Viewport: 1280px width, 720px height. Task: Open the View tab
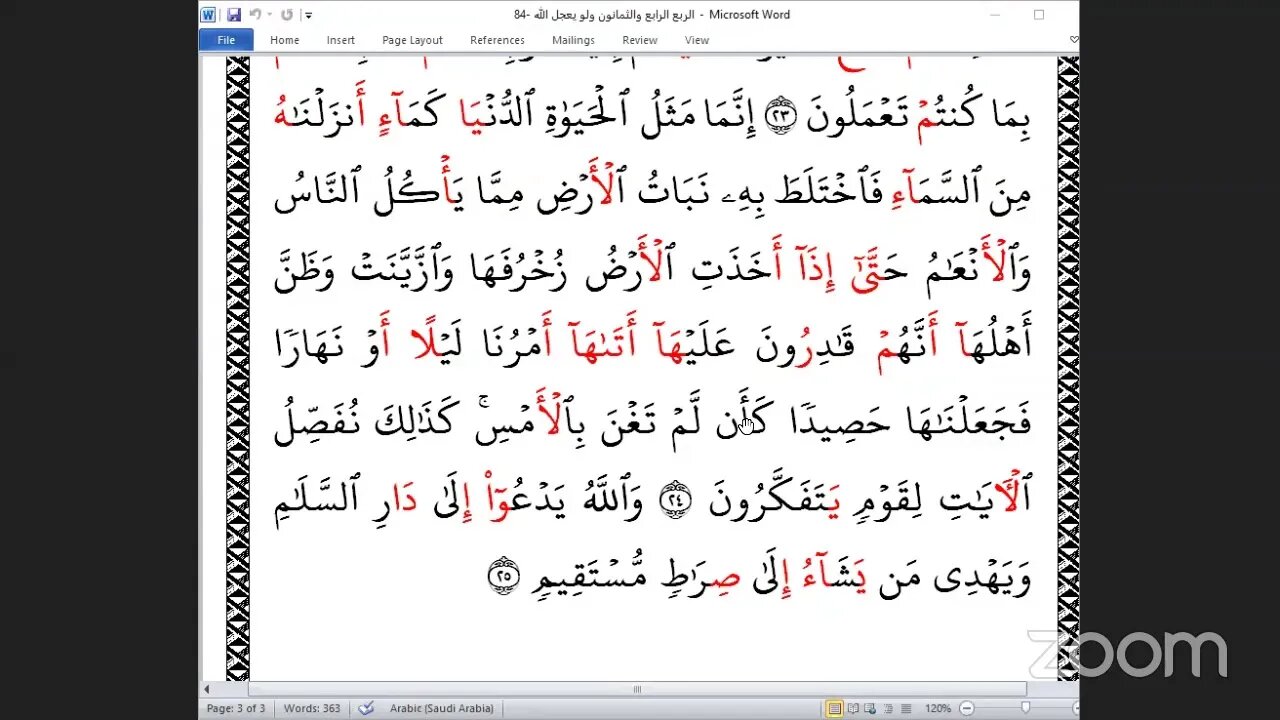pyautogui.click(x=696, y=40)
